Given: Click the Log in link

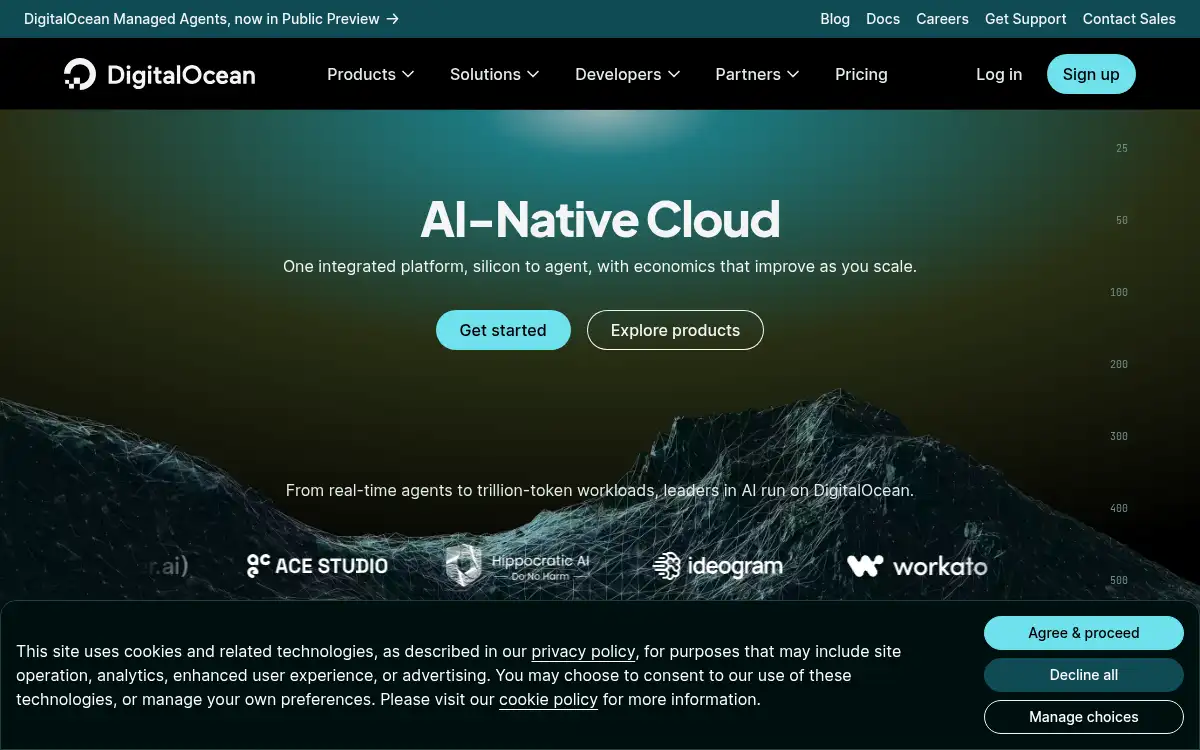Looking at the screenshot, I should tap(999, 74).
